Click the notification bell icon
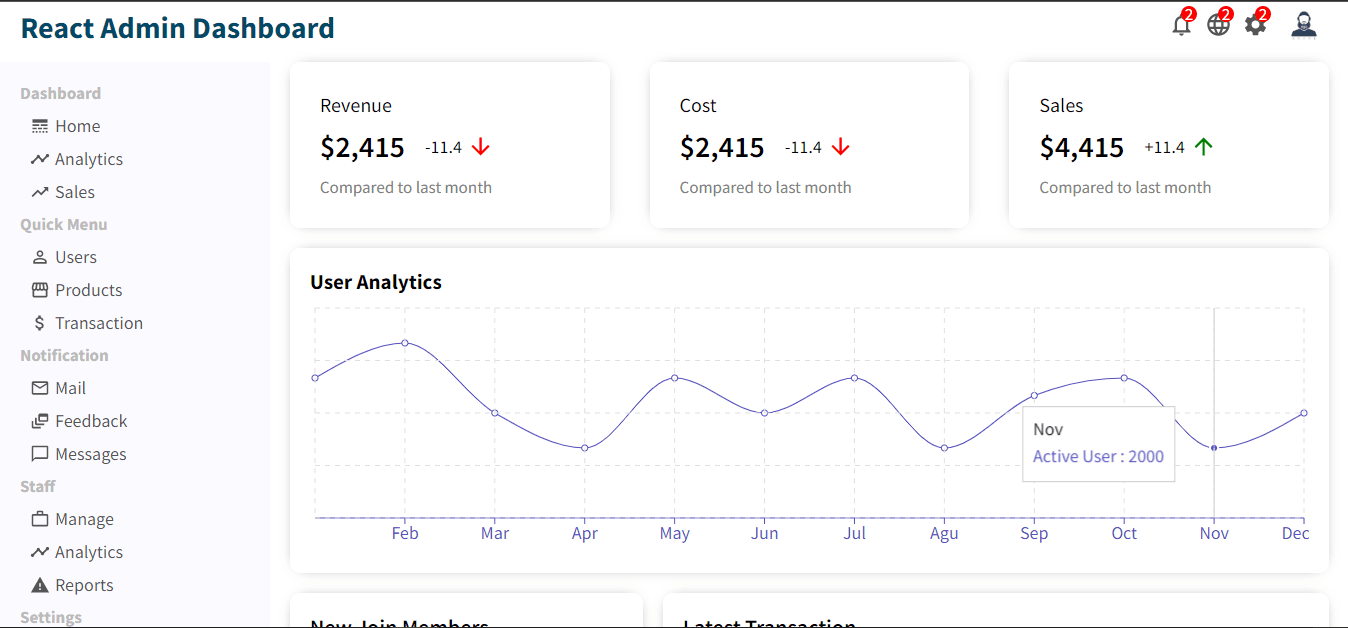The width and height of the screenshot is (1348, 628). click(x=1181, y=25)
